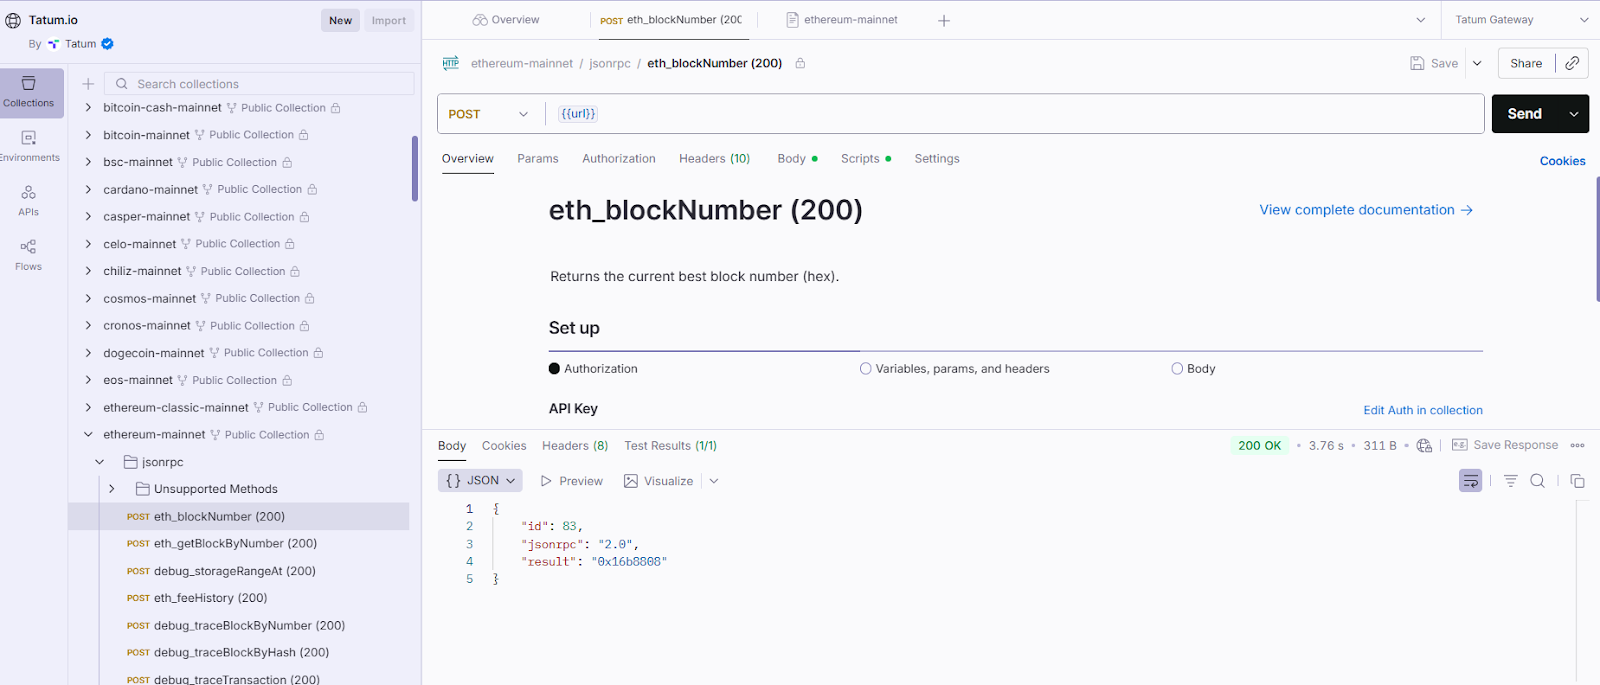The height and width of the screenshot is (685, 1600).
Task: Open the JSON response format dropdown
Action: tap(480, 481)
